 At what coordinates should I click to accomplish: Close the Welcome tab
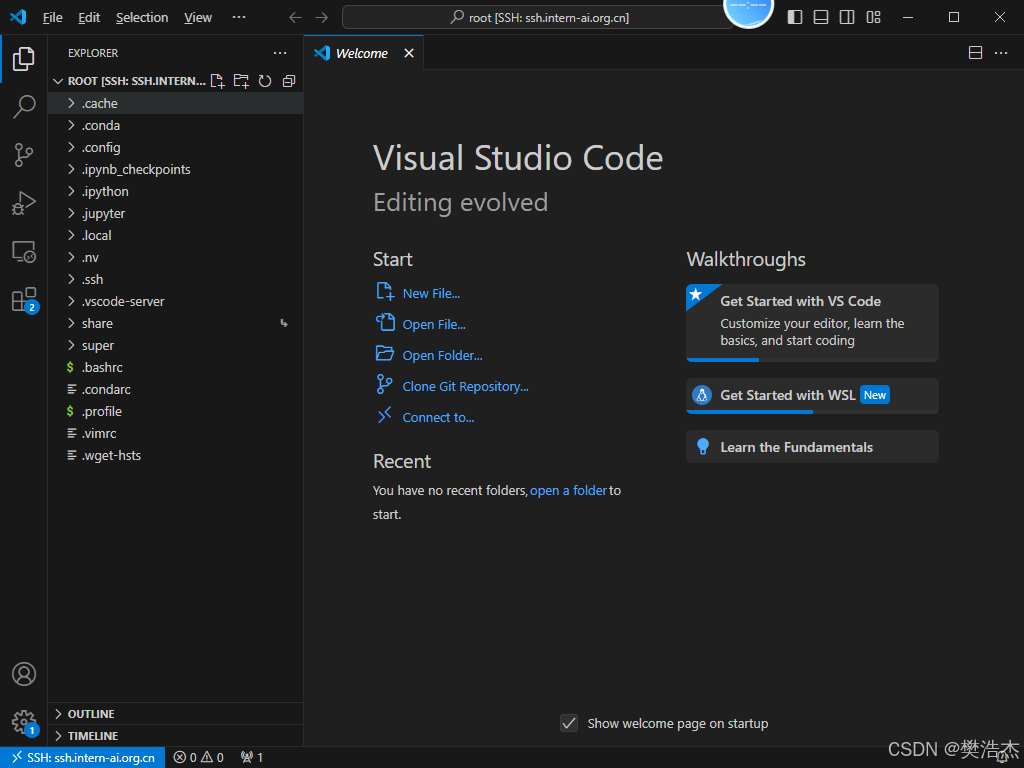tap(409, 53)
